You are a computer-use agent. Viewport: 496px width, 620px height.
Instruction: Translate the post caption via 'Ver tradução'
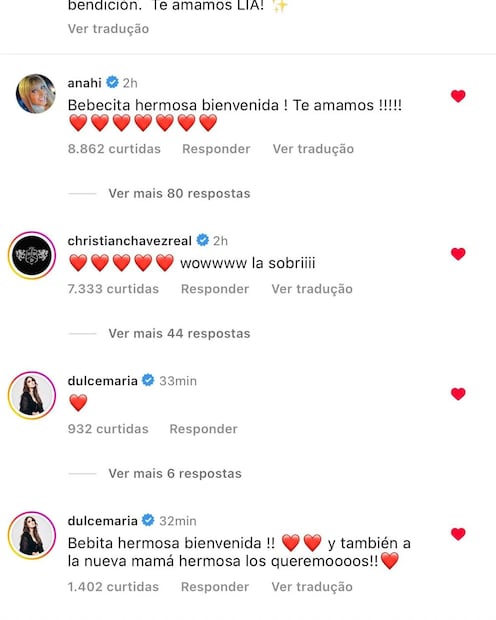click(x=108, y=29)
